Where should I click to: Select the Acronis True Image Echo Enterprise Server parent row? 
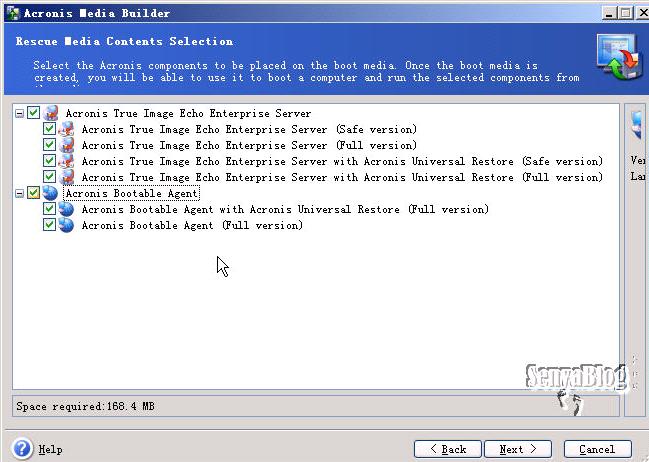(x=188, y=113)
